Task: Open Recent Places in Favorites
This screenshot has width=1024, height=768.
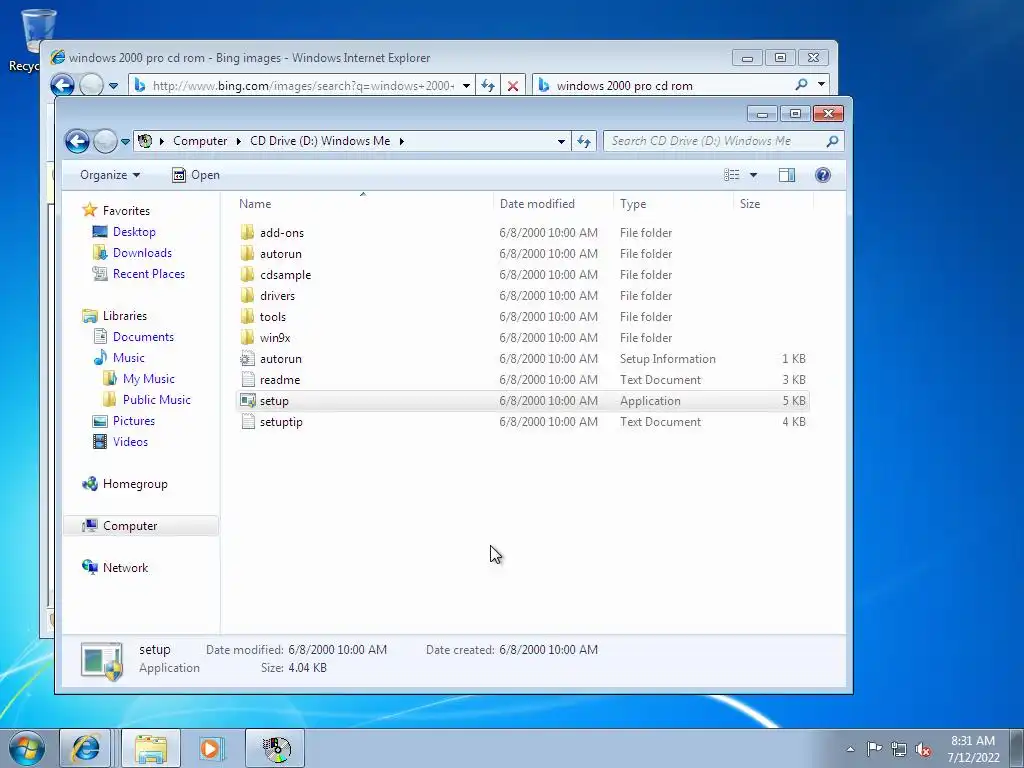Action: 149,274
